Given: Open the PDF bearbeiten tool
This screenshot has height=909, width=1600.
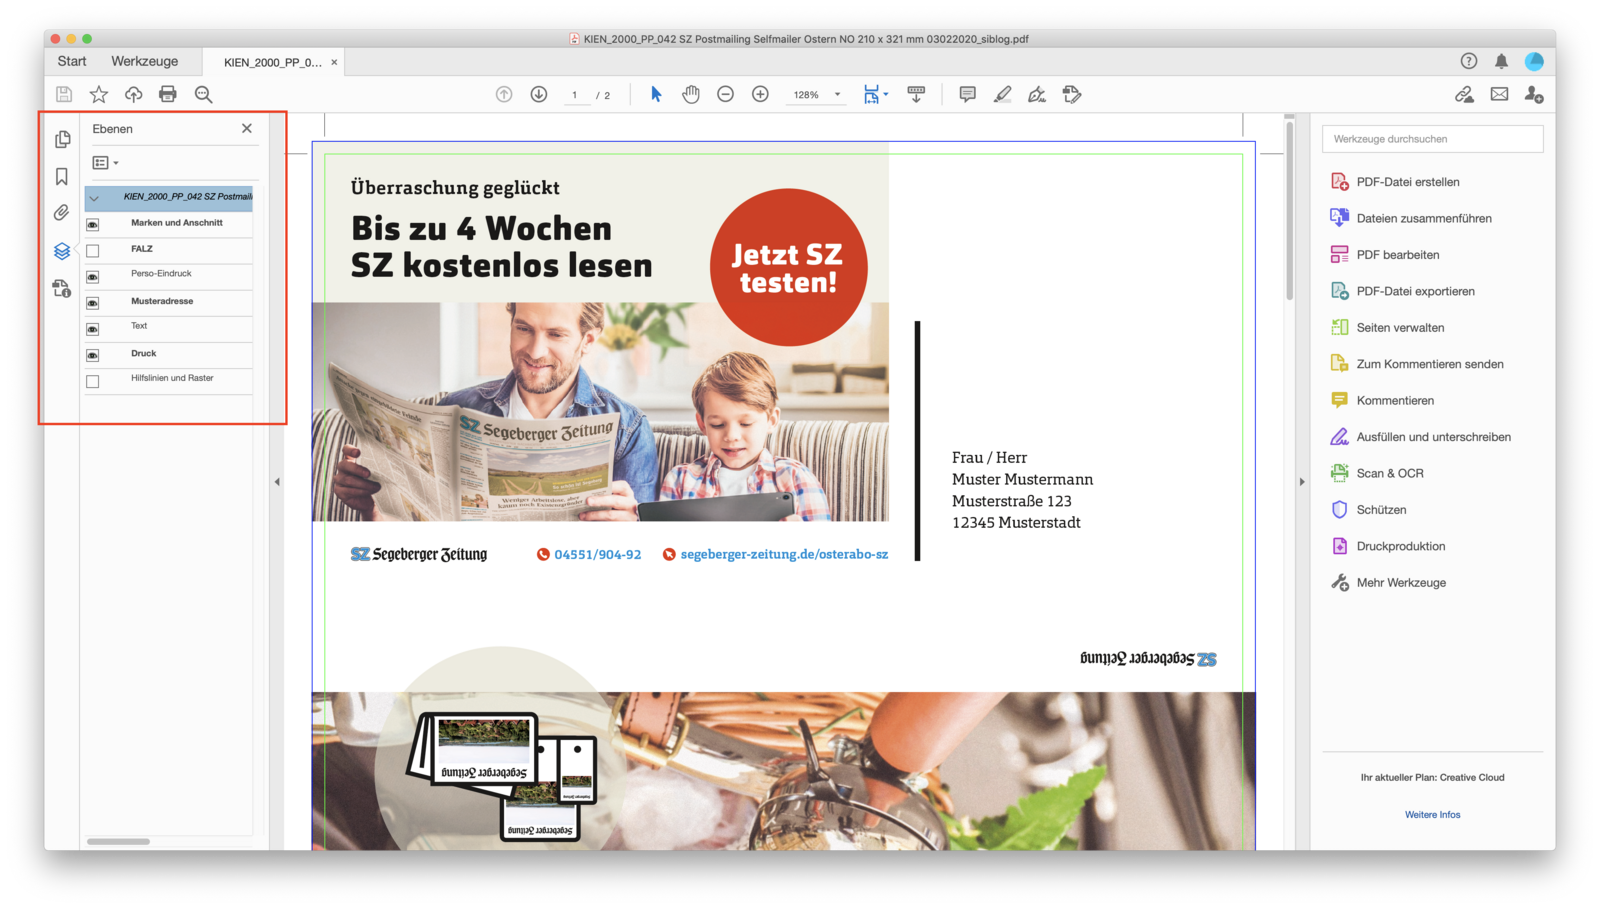Looking at the screenshot, I should point(1397,255).
